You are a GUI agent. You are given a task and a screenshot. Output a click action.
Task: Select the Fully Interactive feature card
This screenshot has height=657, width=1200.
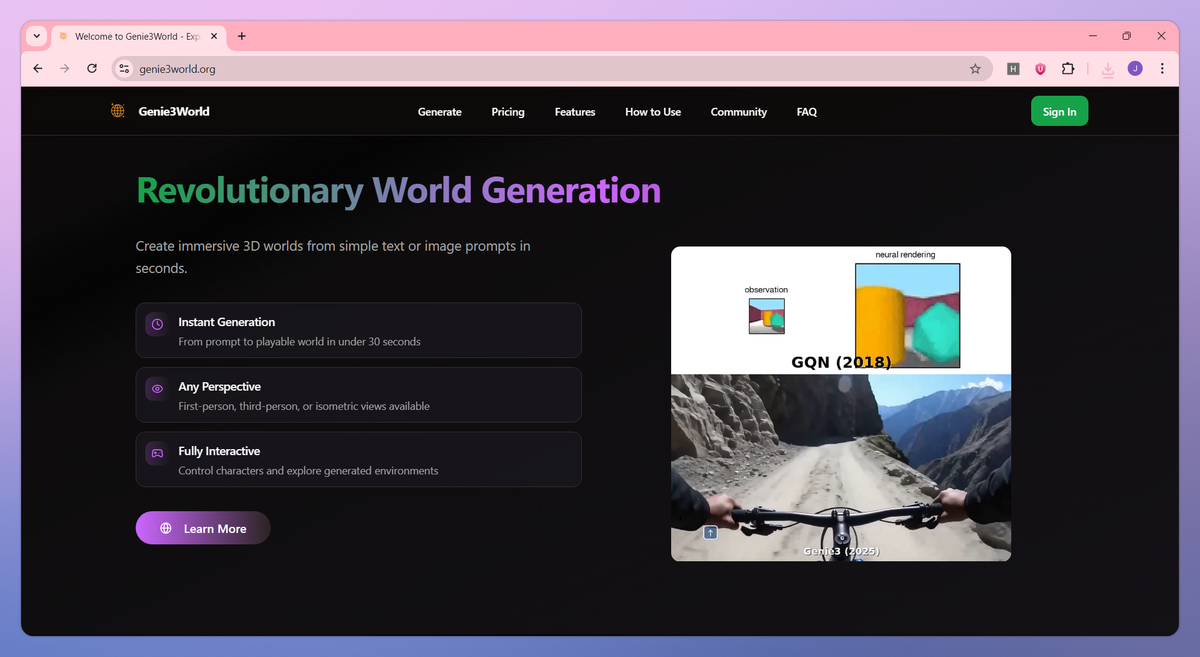tap(358, 459)
